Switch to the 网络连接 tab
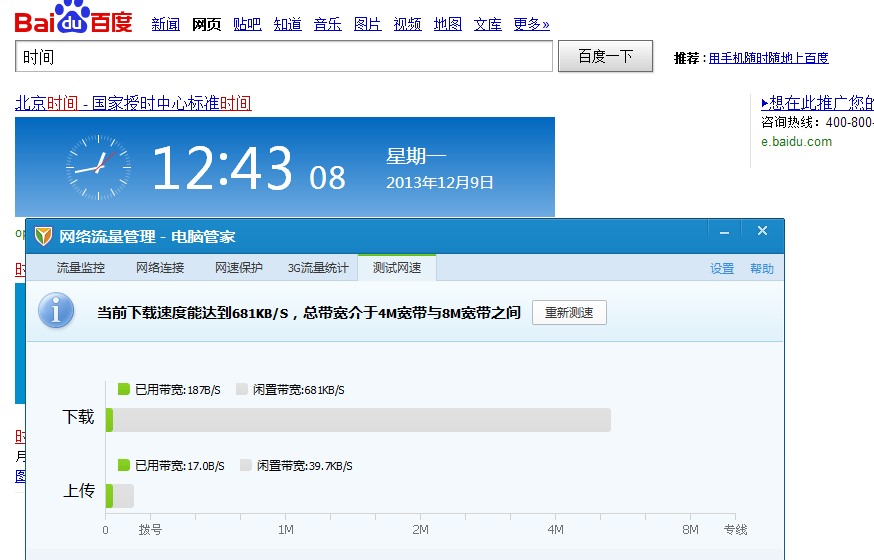The width and height of the screenshot is (874, 560). coord(160,268)
